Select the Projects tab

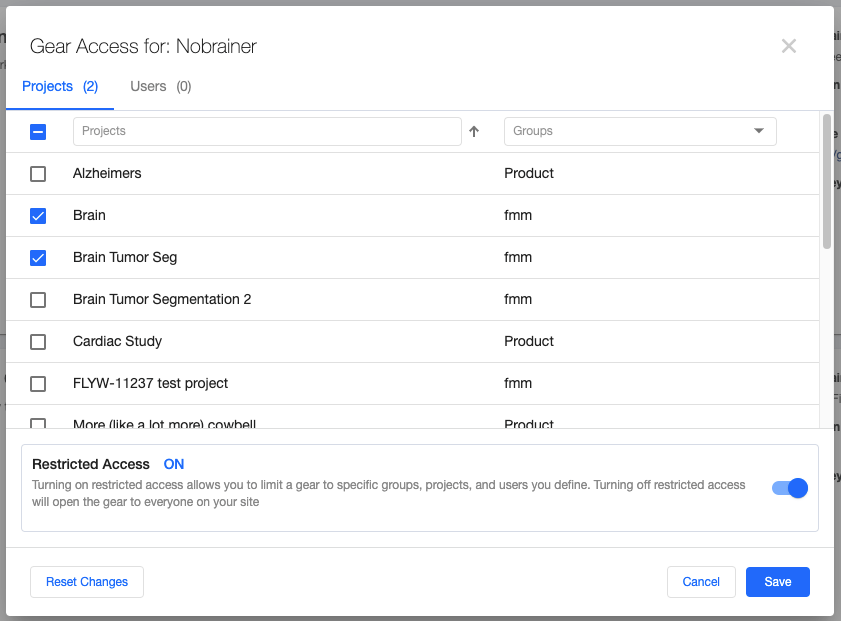coord(59,86)
